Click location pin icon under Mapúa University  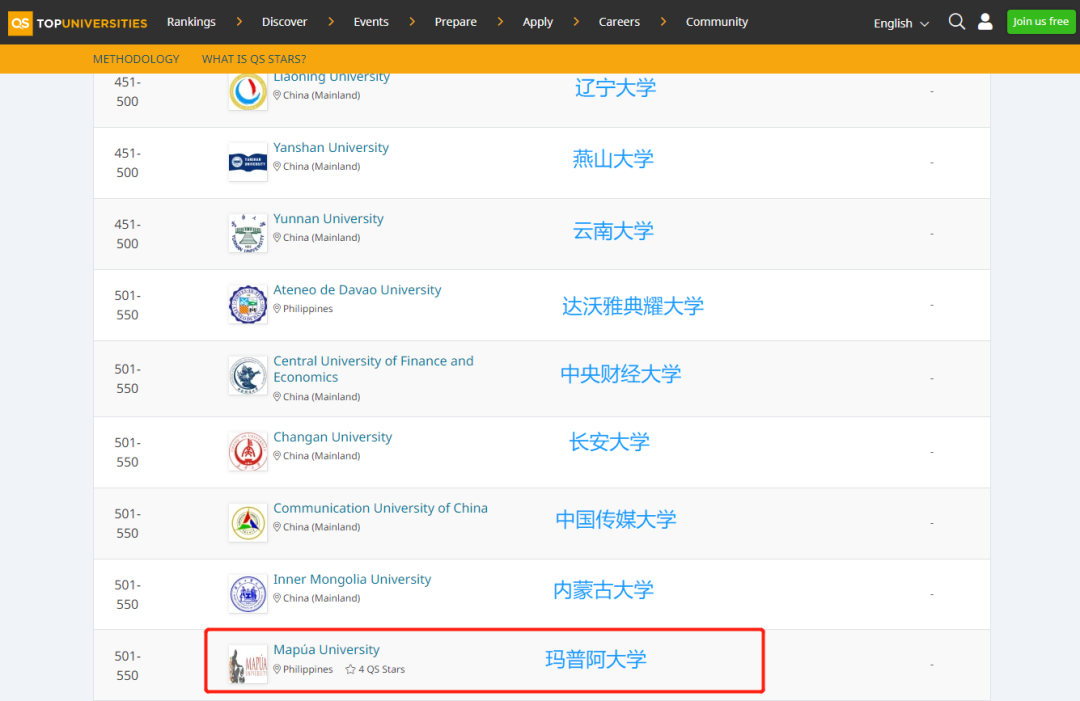(277, 669)
